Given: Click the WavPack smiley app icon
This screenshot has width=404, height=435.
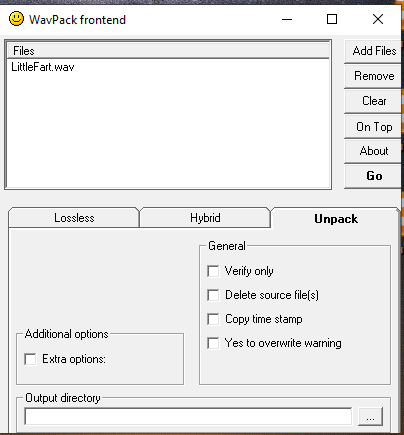Looking at the screenshot, I should point(16,19).
